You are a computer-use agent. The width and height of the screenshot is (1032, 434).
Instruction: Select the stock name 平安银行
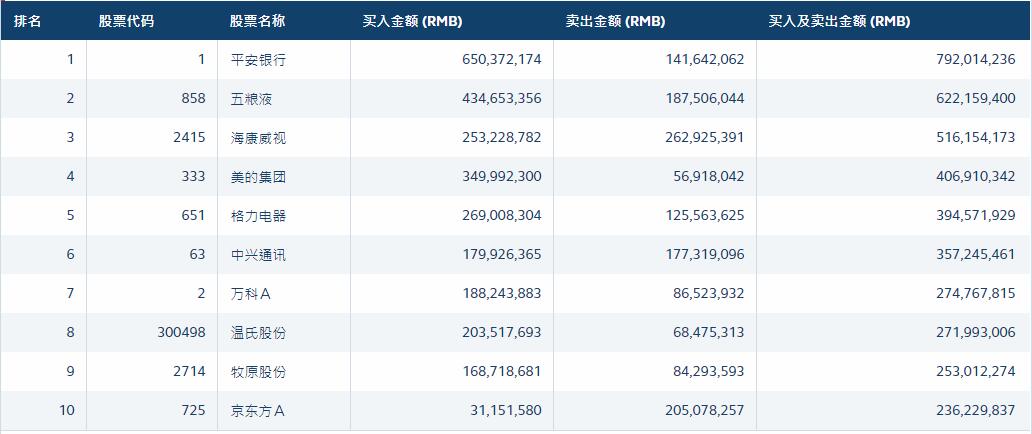259,60
